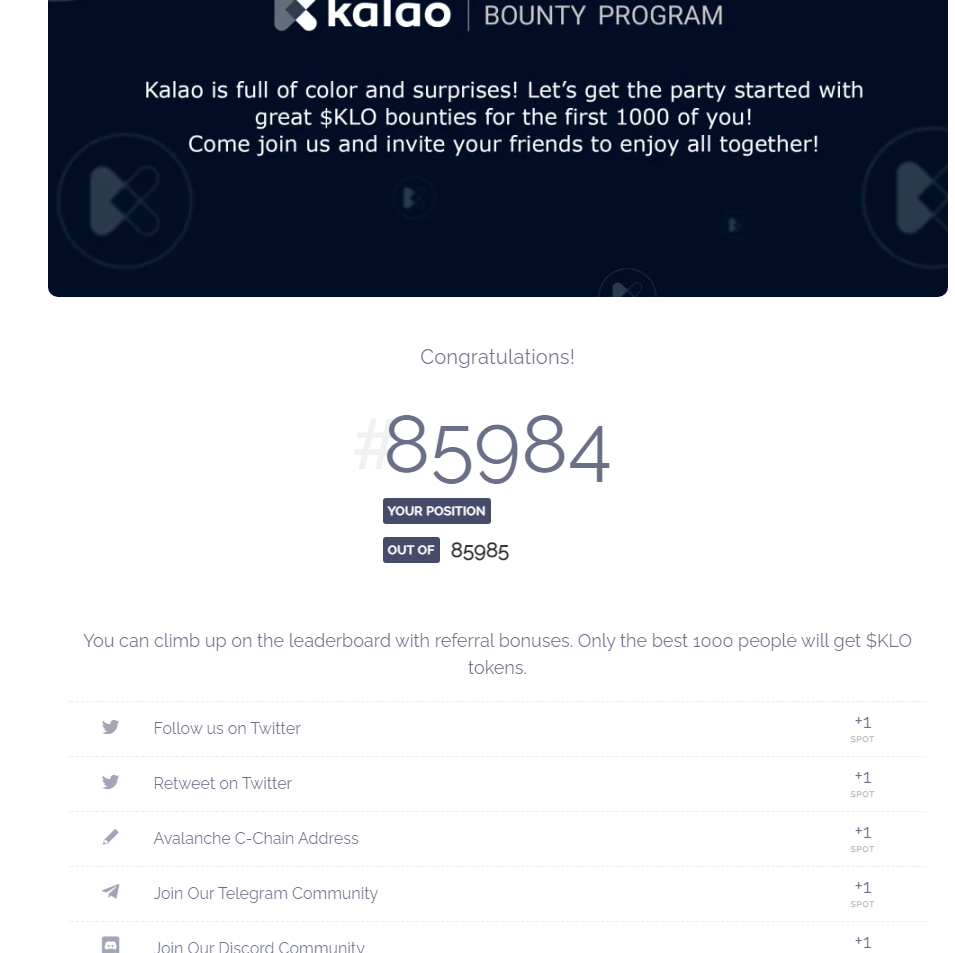Click the +1 SPOT reward for Follow on Twitter

tap(862, 729)
